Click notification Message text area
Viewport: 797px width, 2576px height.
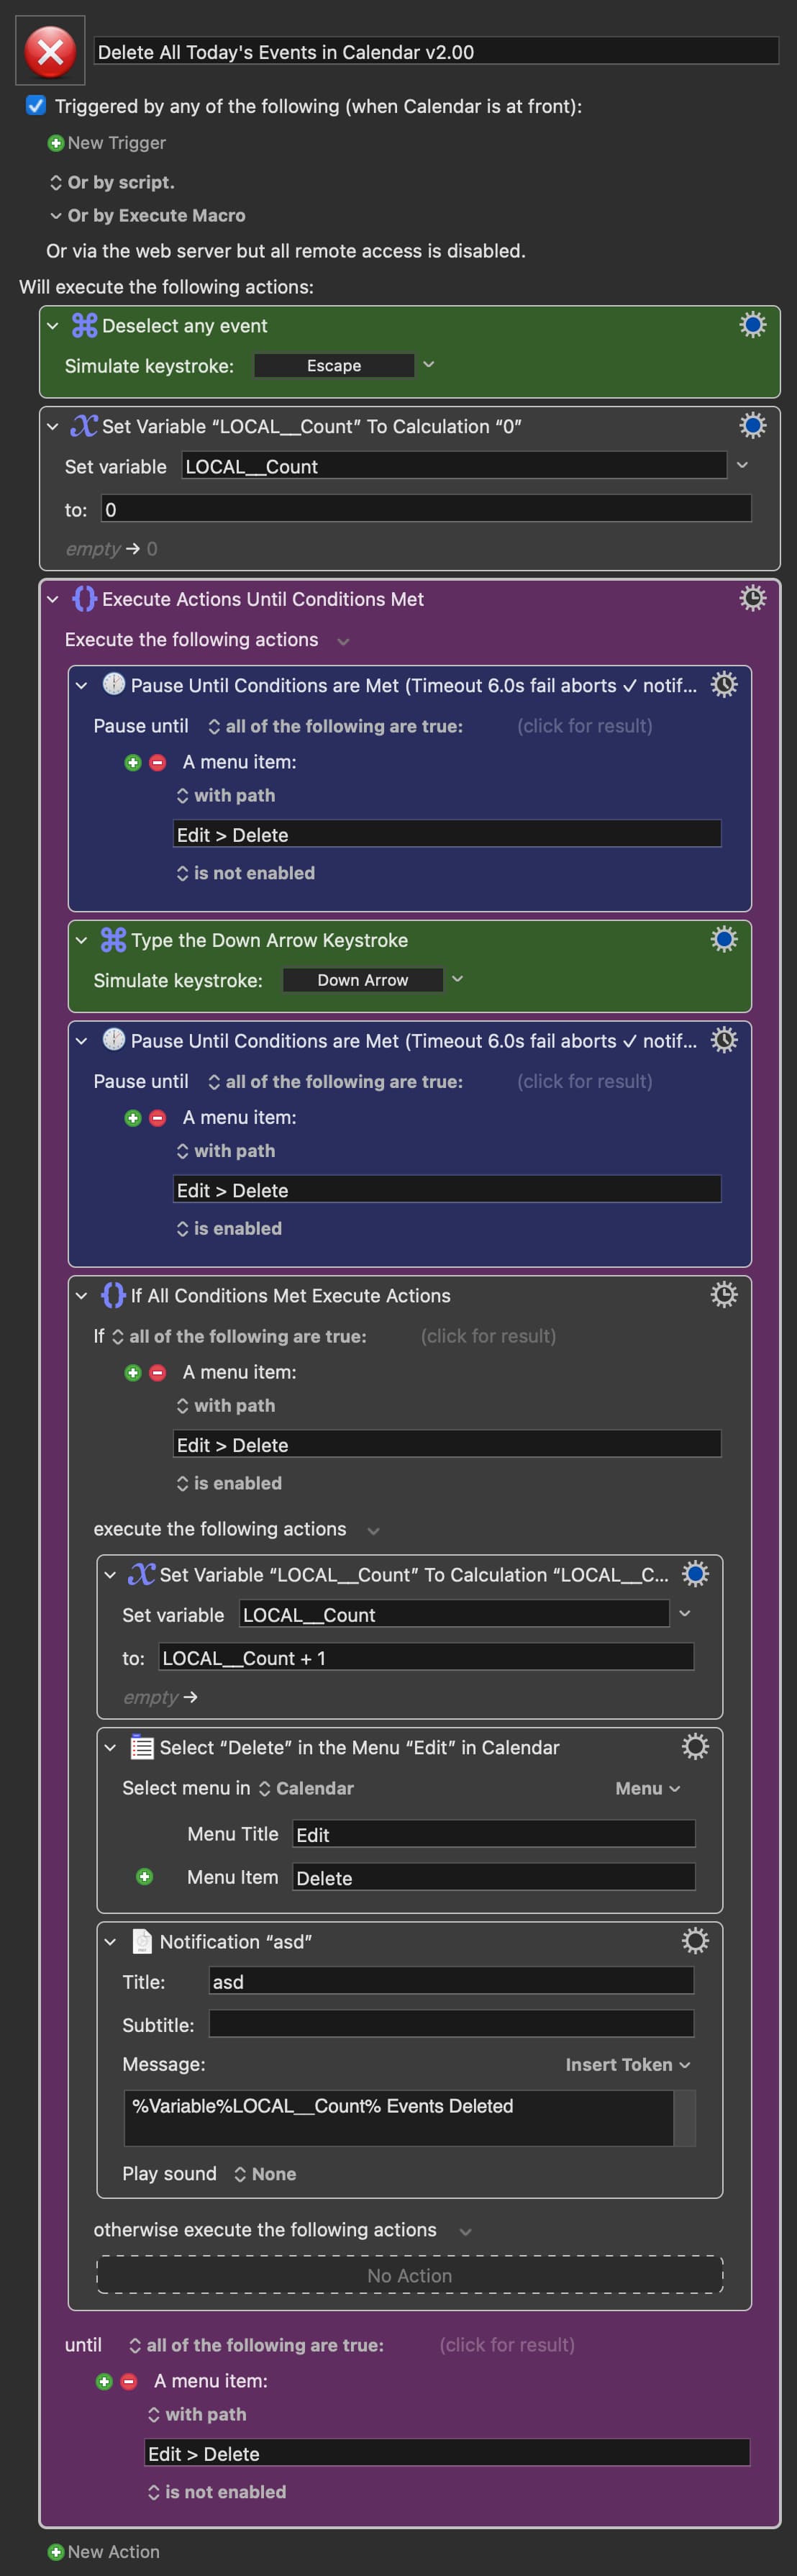pos(398,2117)
